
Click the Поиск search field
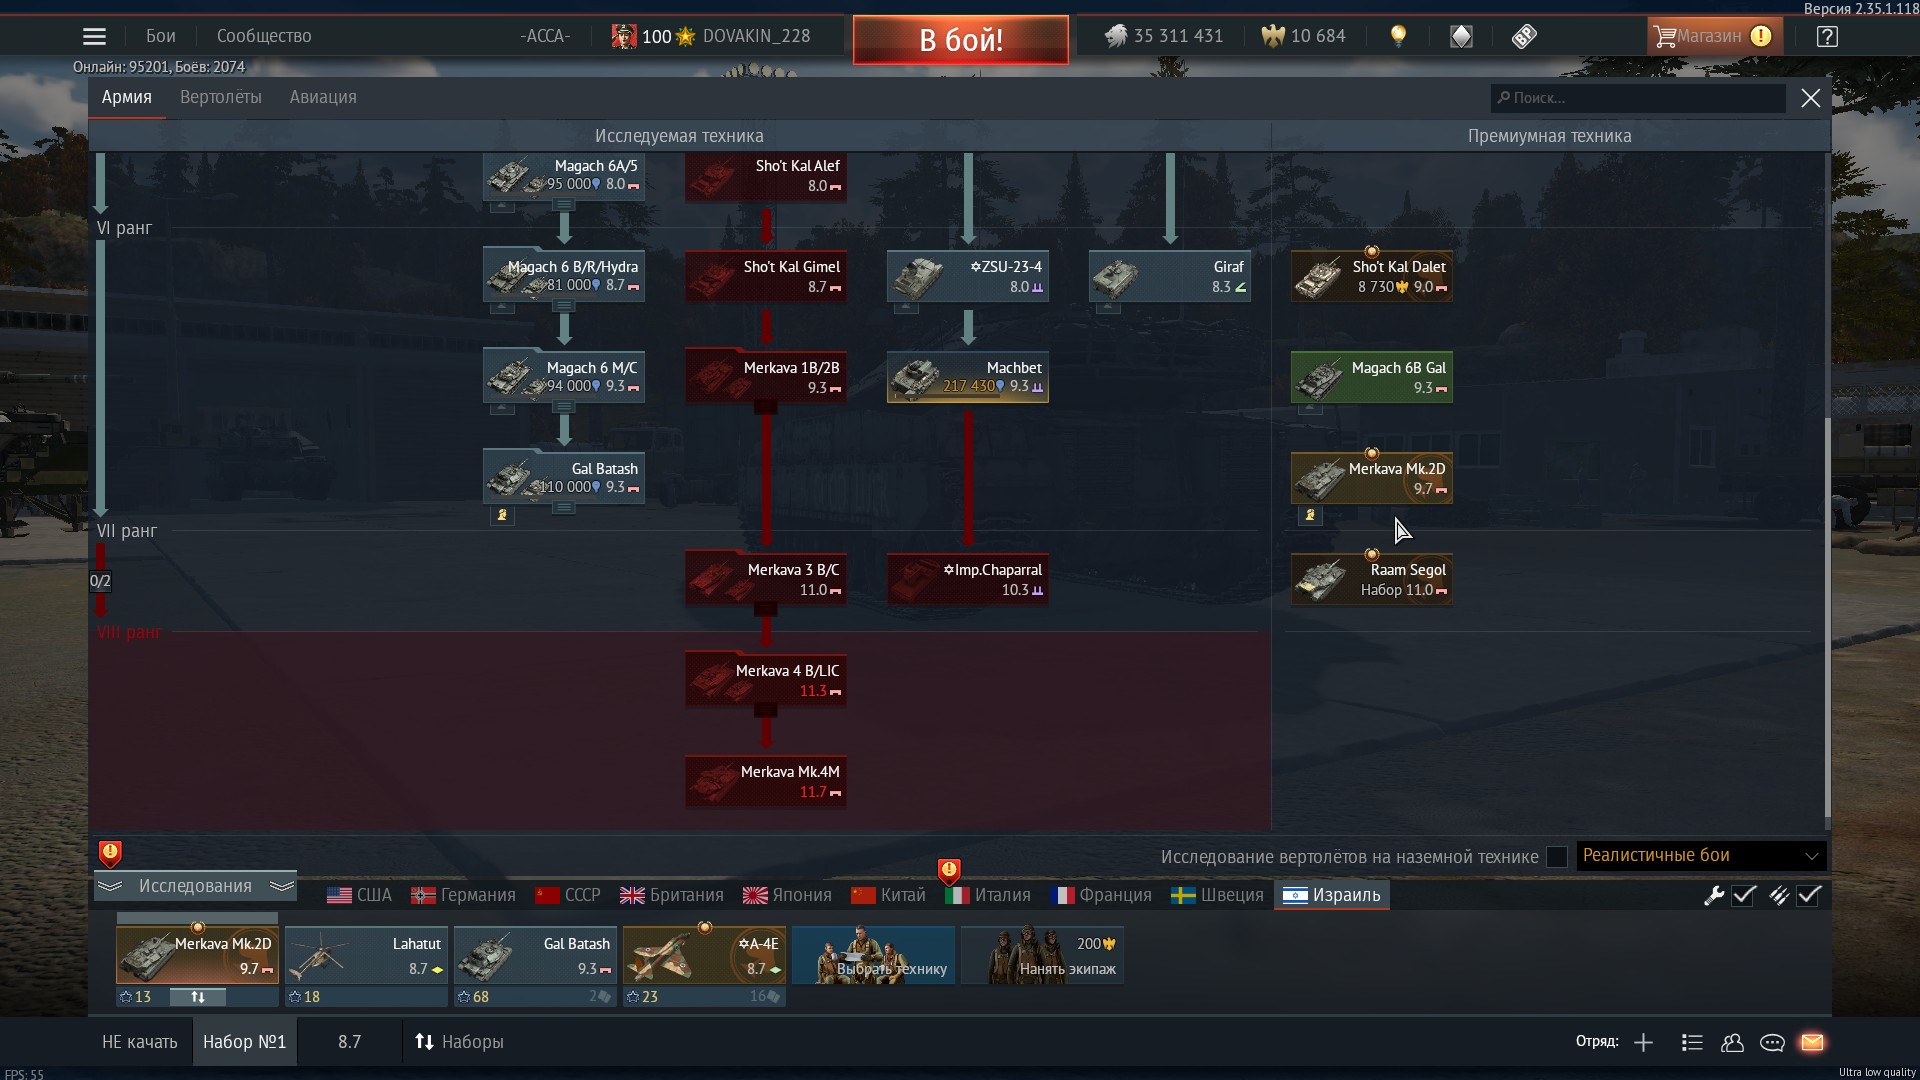(x=1640, y=98)
